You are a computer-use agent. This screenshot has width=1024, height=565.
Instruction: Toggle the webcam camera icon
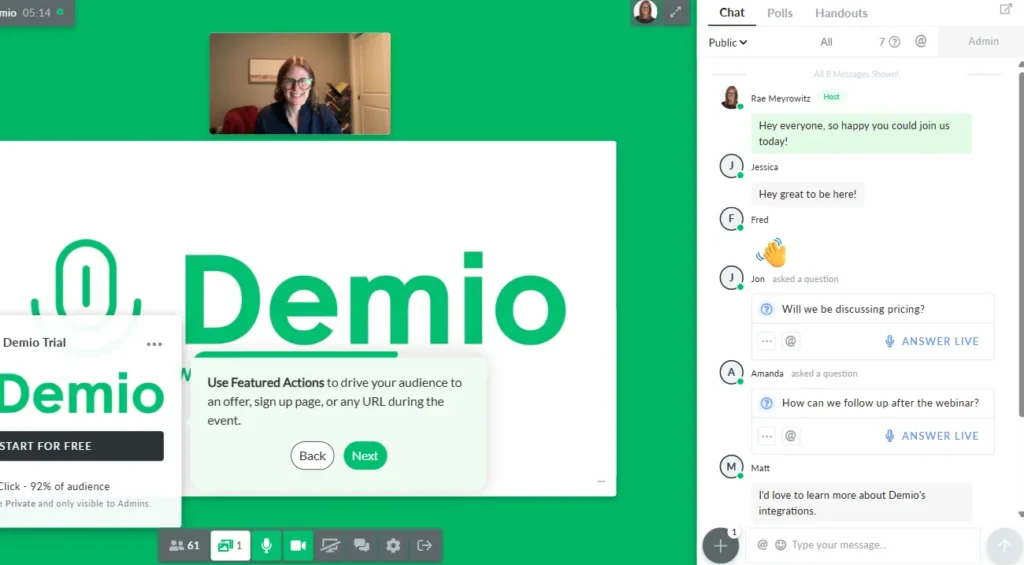click(x=298, y=545)
